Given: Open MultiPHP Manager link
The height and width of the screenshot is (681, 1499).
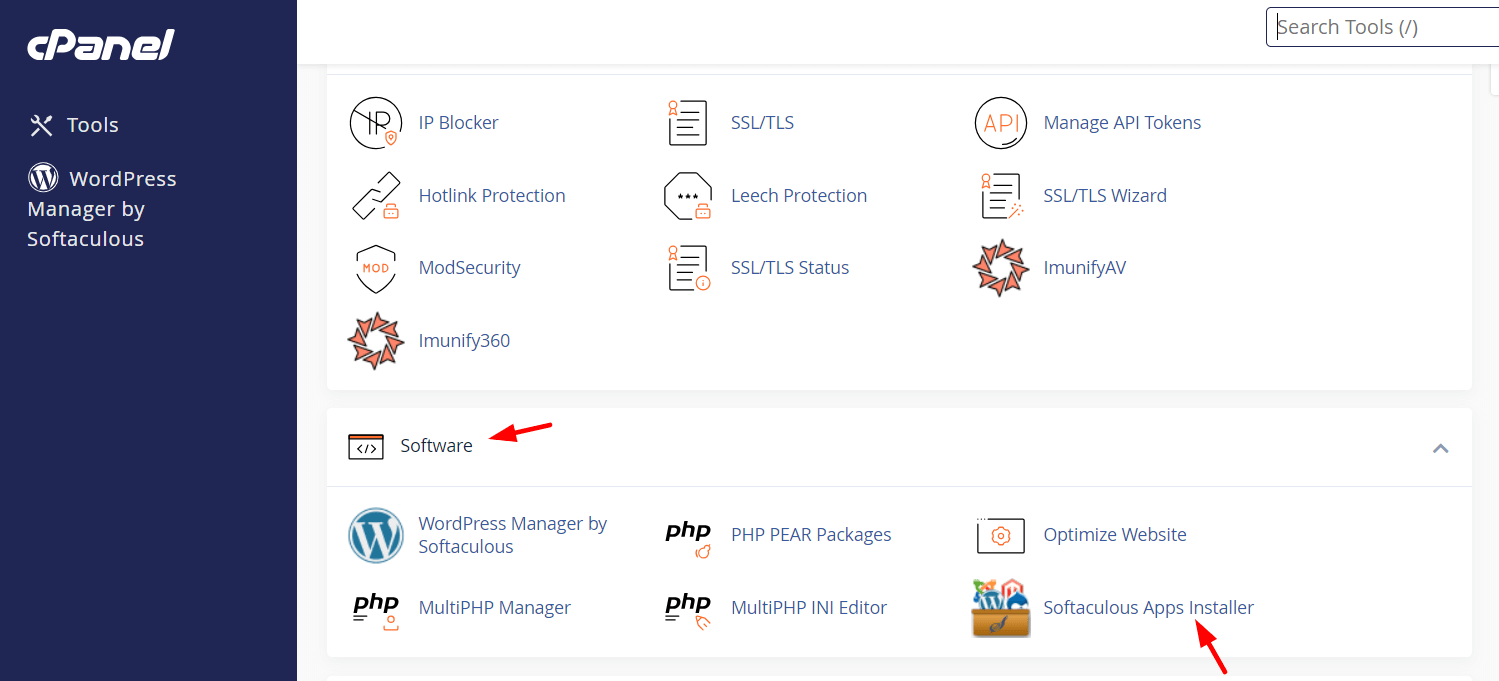Looking at the screenshot, I should coord(495,608).
